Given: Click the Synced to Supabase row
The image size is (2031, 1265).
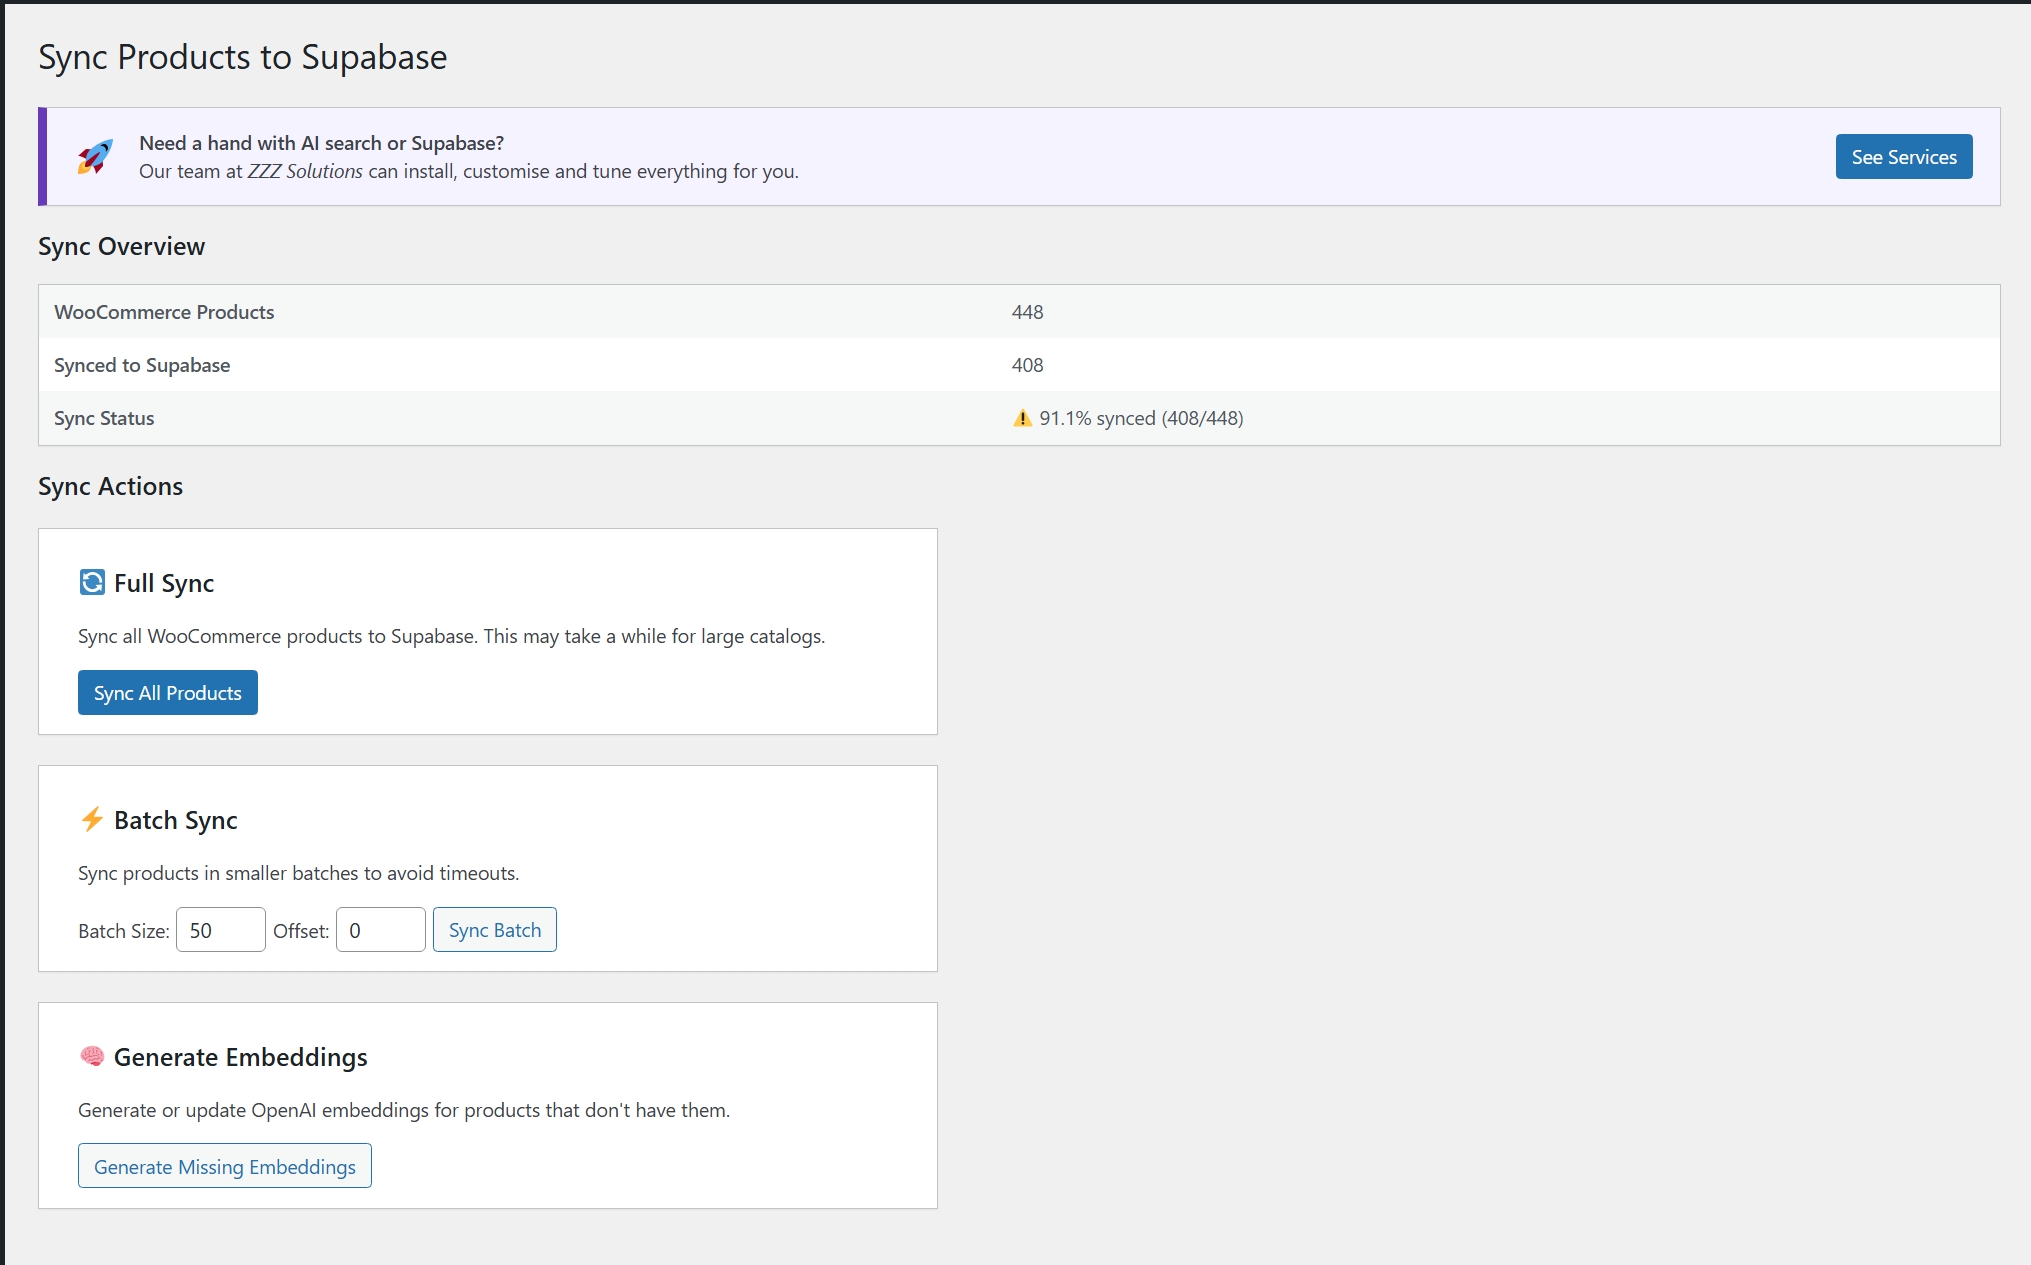Looking at the screenshot, I should coord(141,365).
